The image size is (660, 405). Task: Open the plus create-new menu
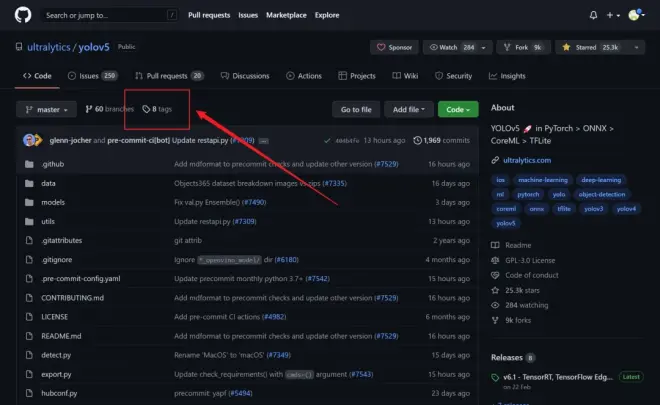click(x=613, y=15)
